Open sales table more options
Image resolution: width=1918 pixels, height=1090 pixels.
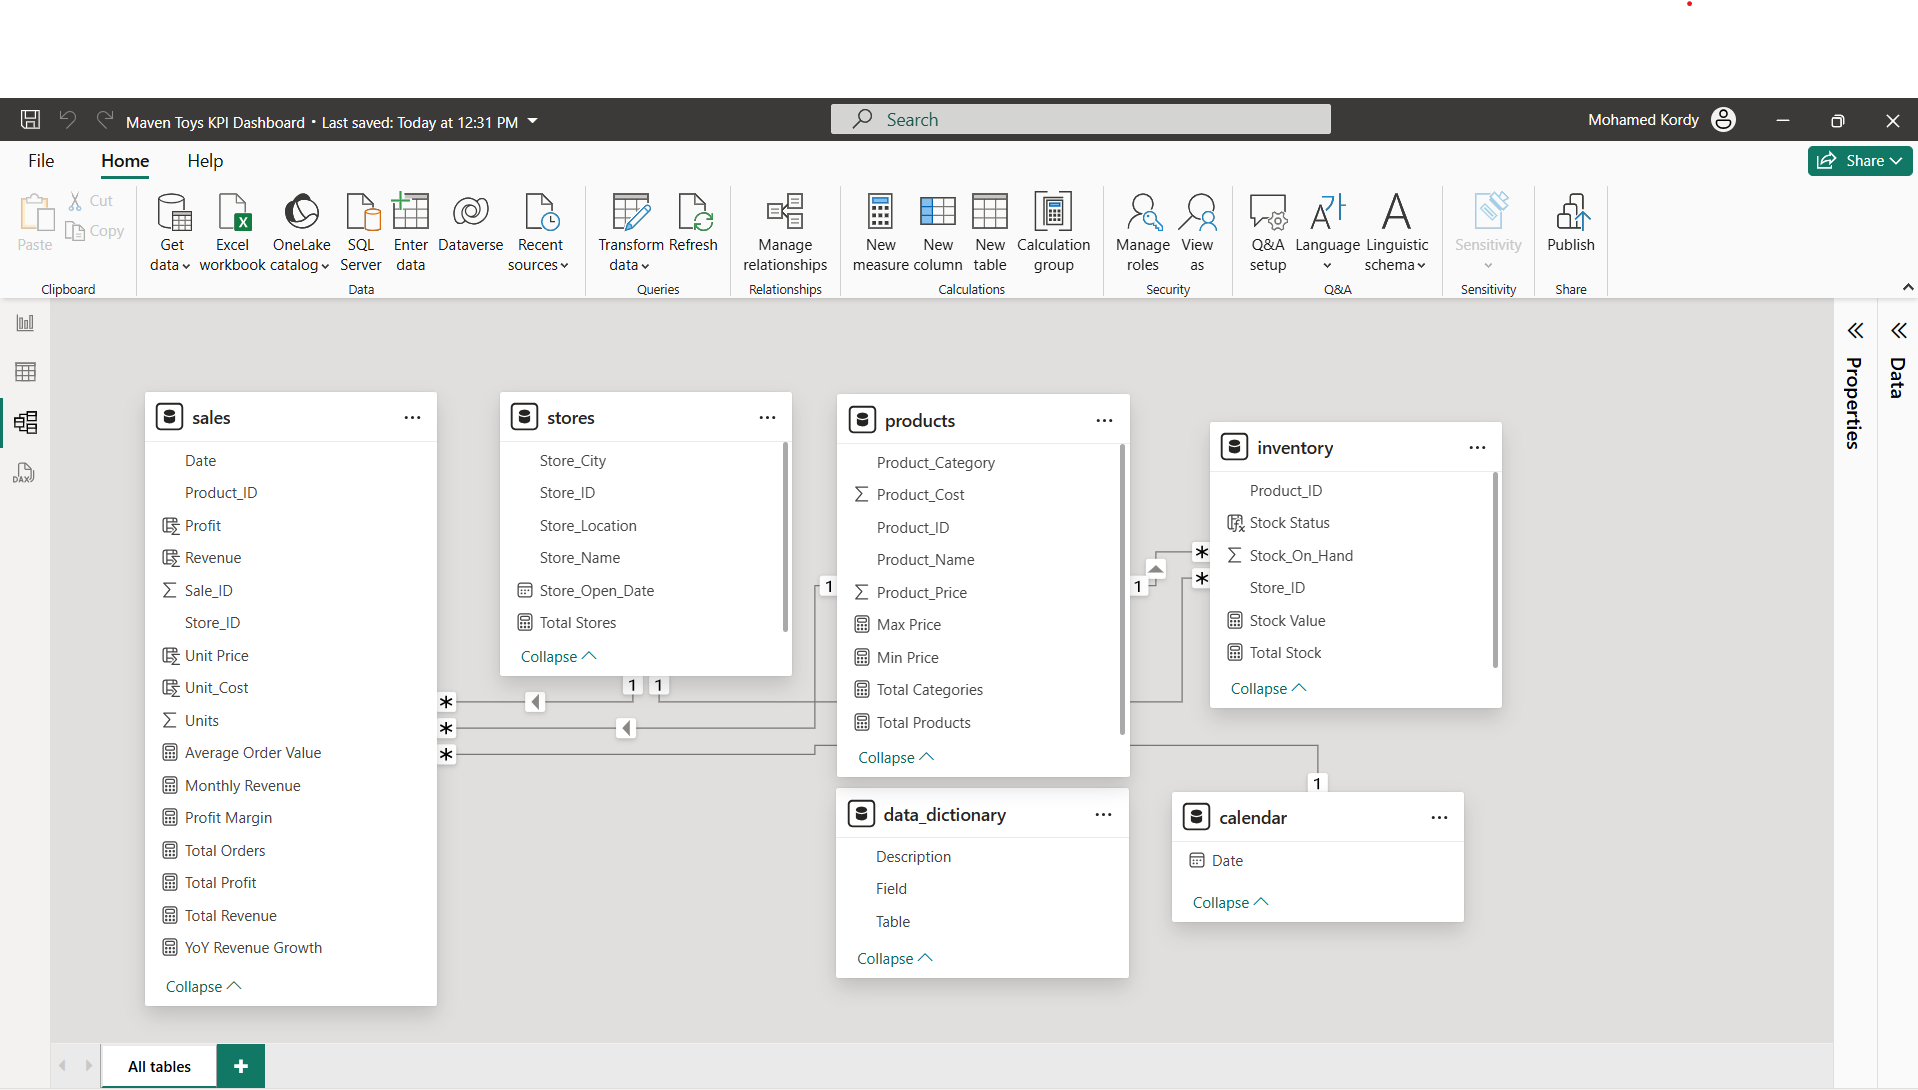pyautogui.click(x=412, y=418)
